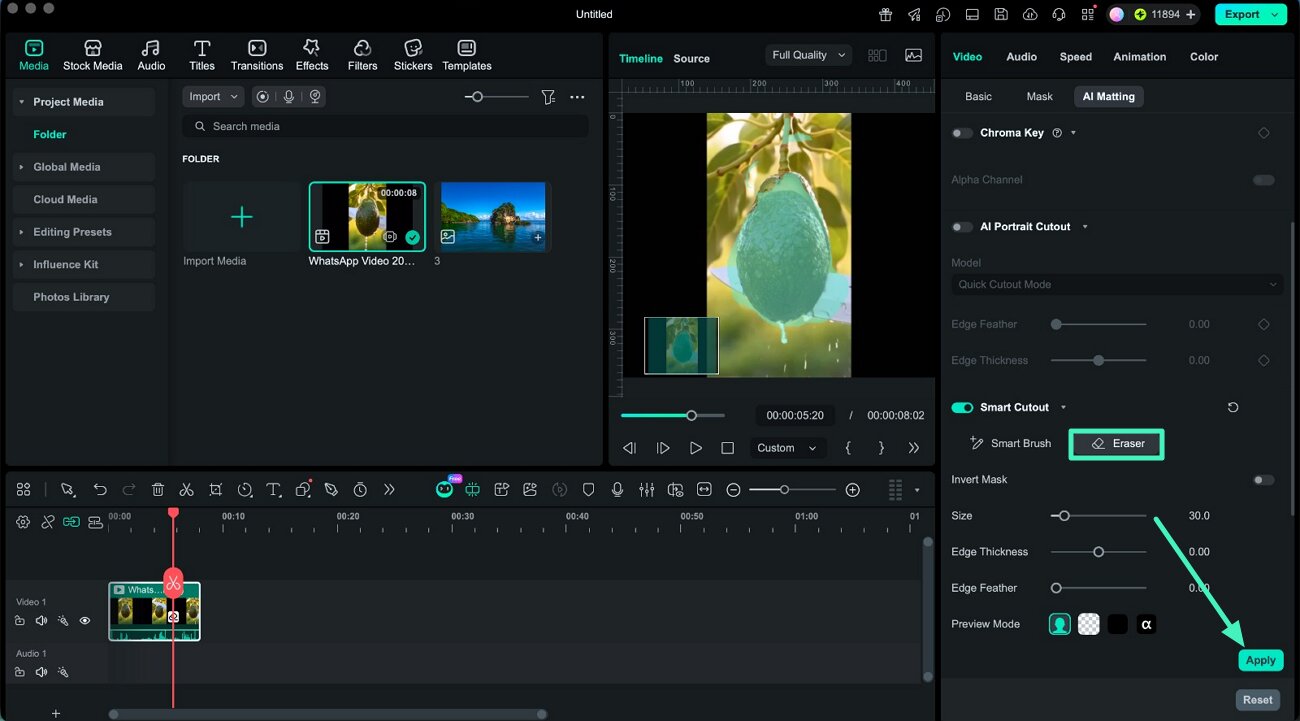Lock the Audio 1 track
This screenshot has height=721, width=1300.
pos(19,672)
